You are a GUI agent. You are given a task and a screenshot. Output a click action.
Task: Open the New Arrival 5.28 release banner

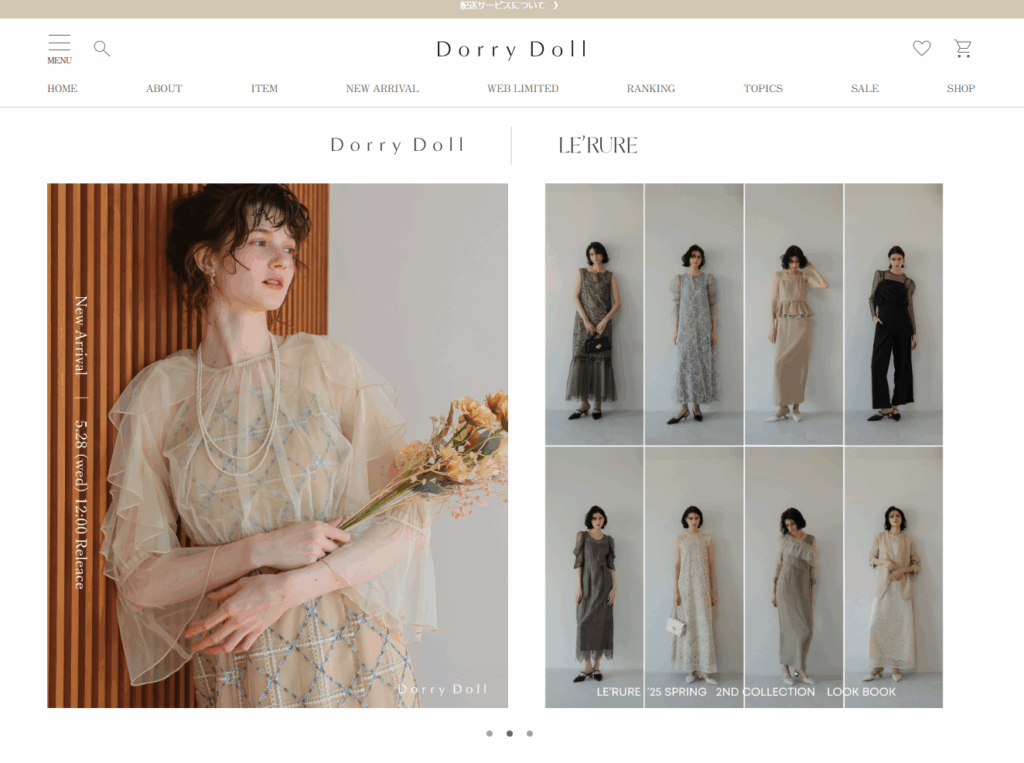[x=278, y=446]
